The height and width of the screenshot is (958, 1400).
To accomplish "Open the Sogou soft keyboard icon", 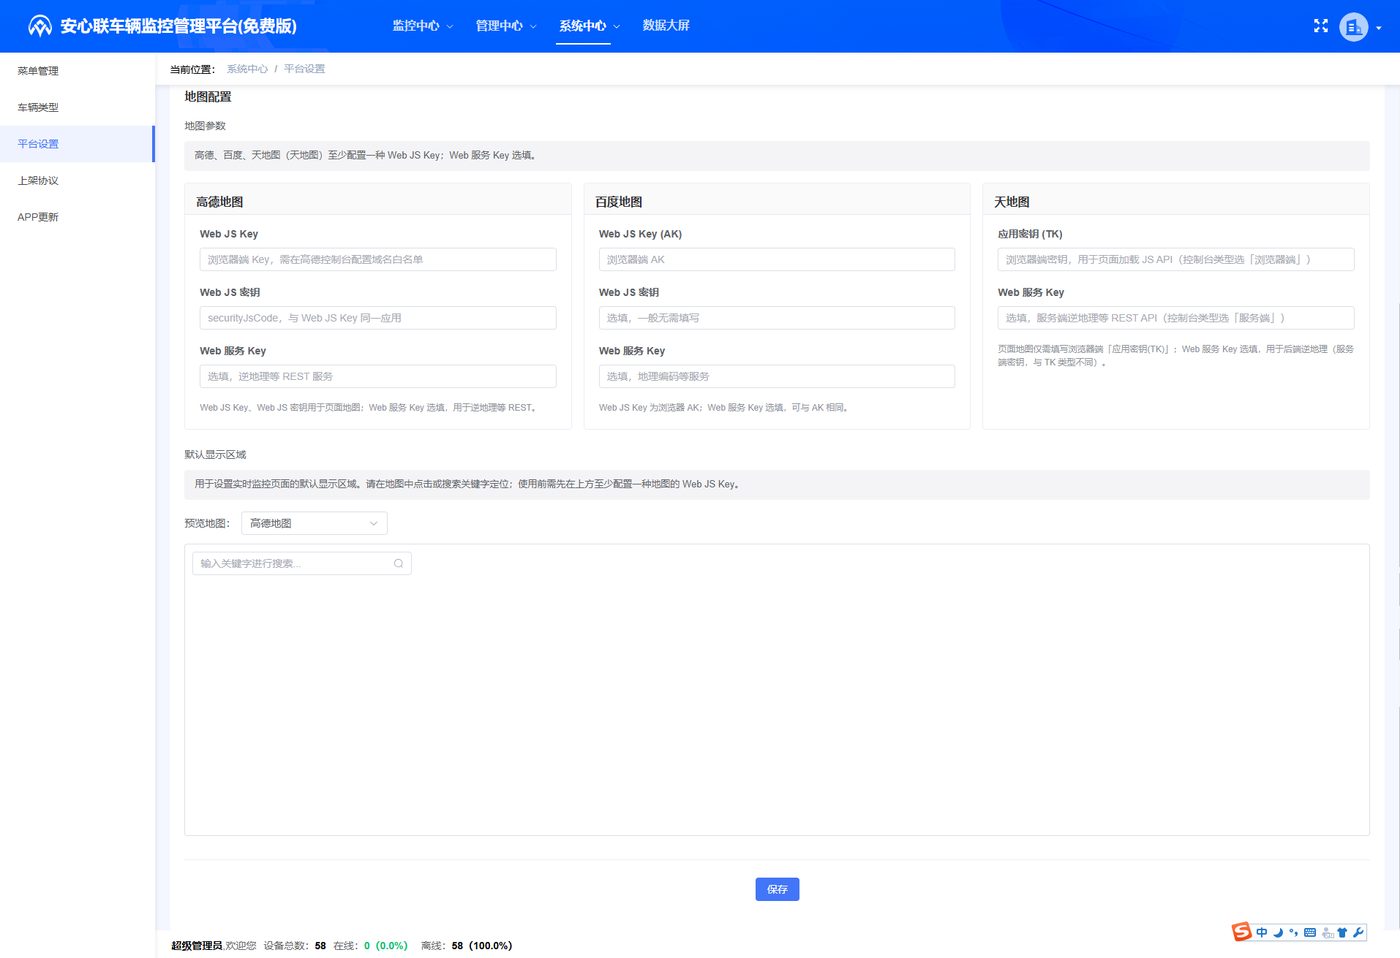I will [1310, 932].
